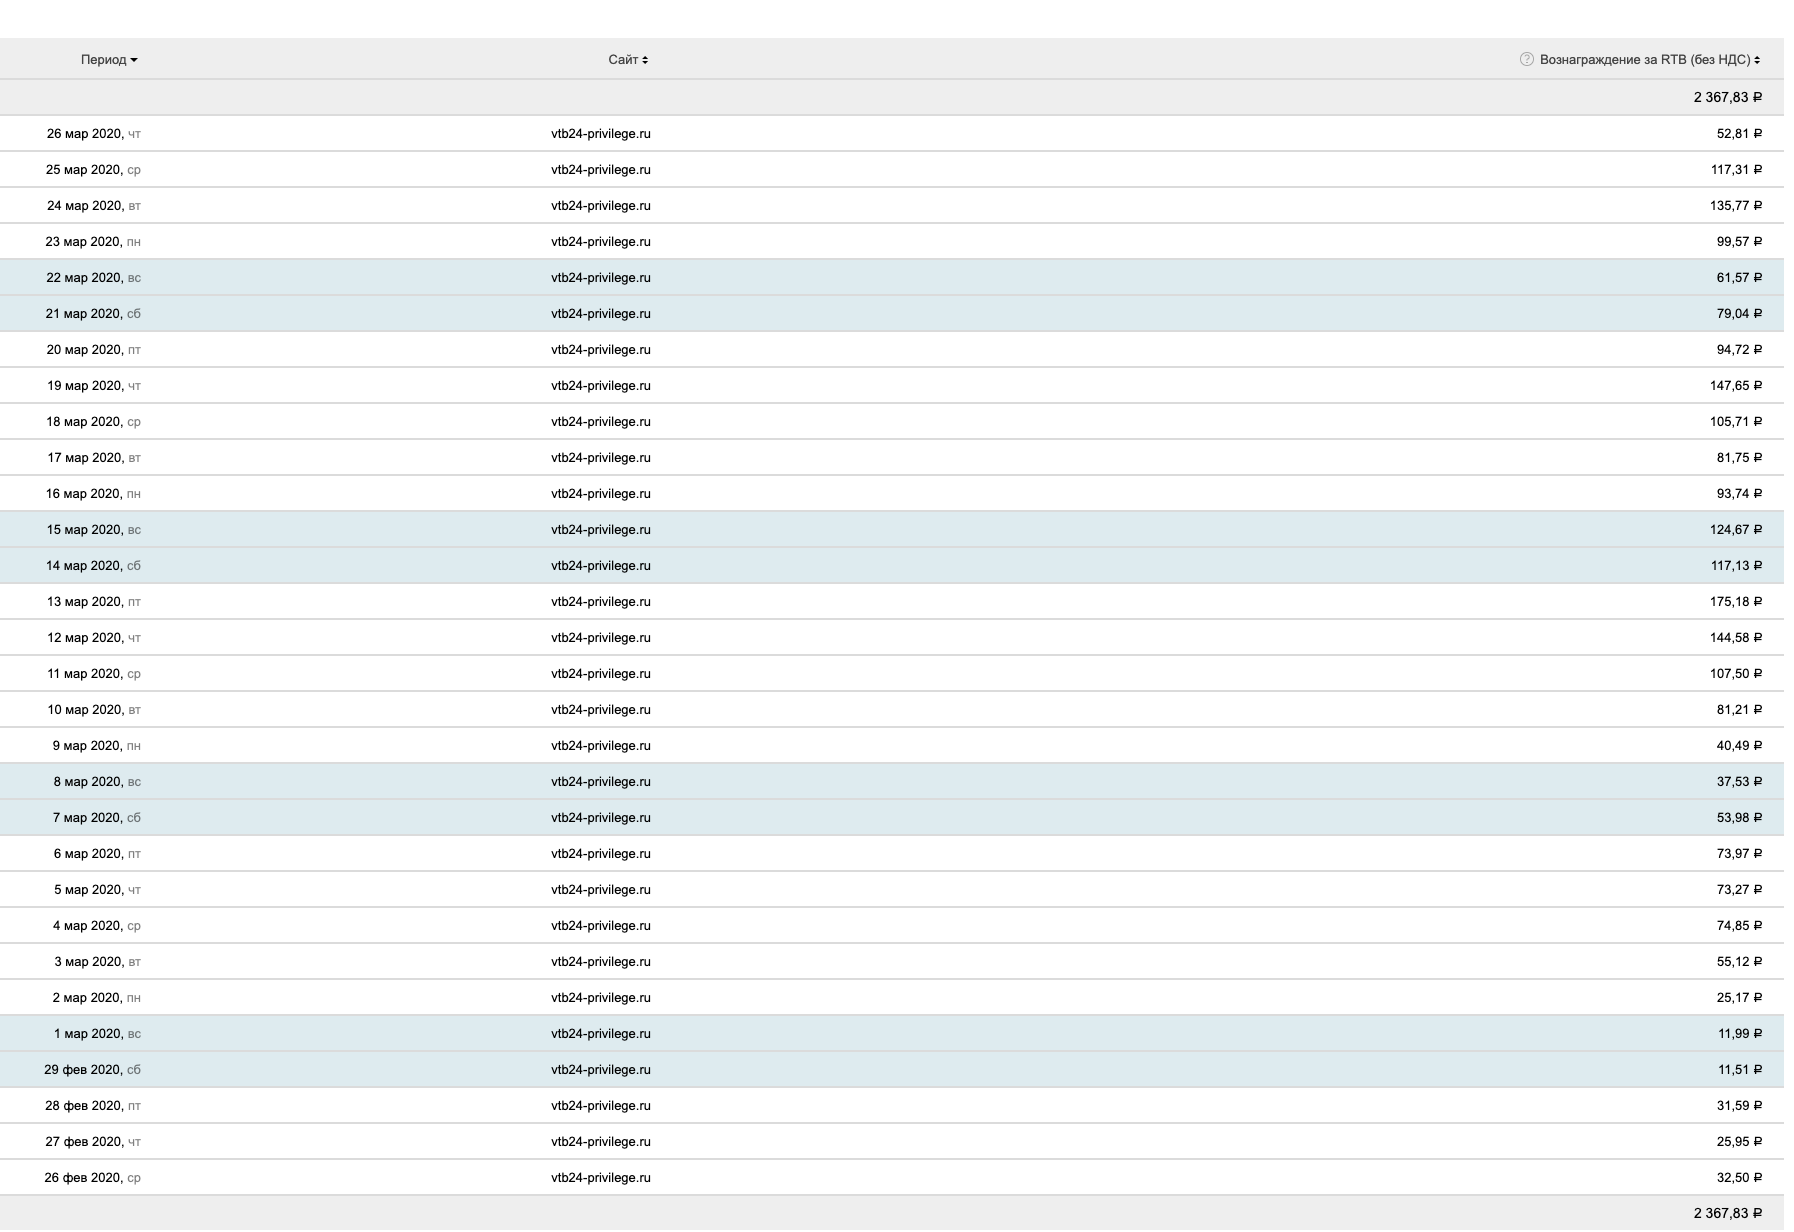Select the amount 93,74 ₽
The height and width of the screenshot is (1232, 1794).
point(1739,494)
